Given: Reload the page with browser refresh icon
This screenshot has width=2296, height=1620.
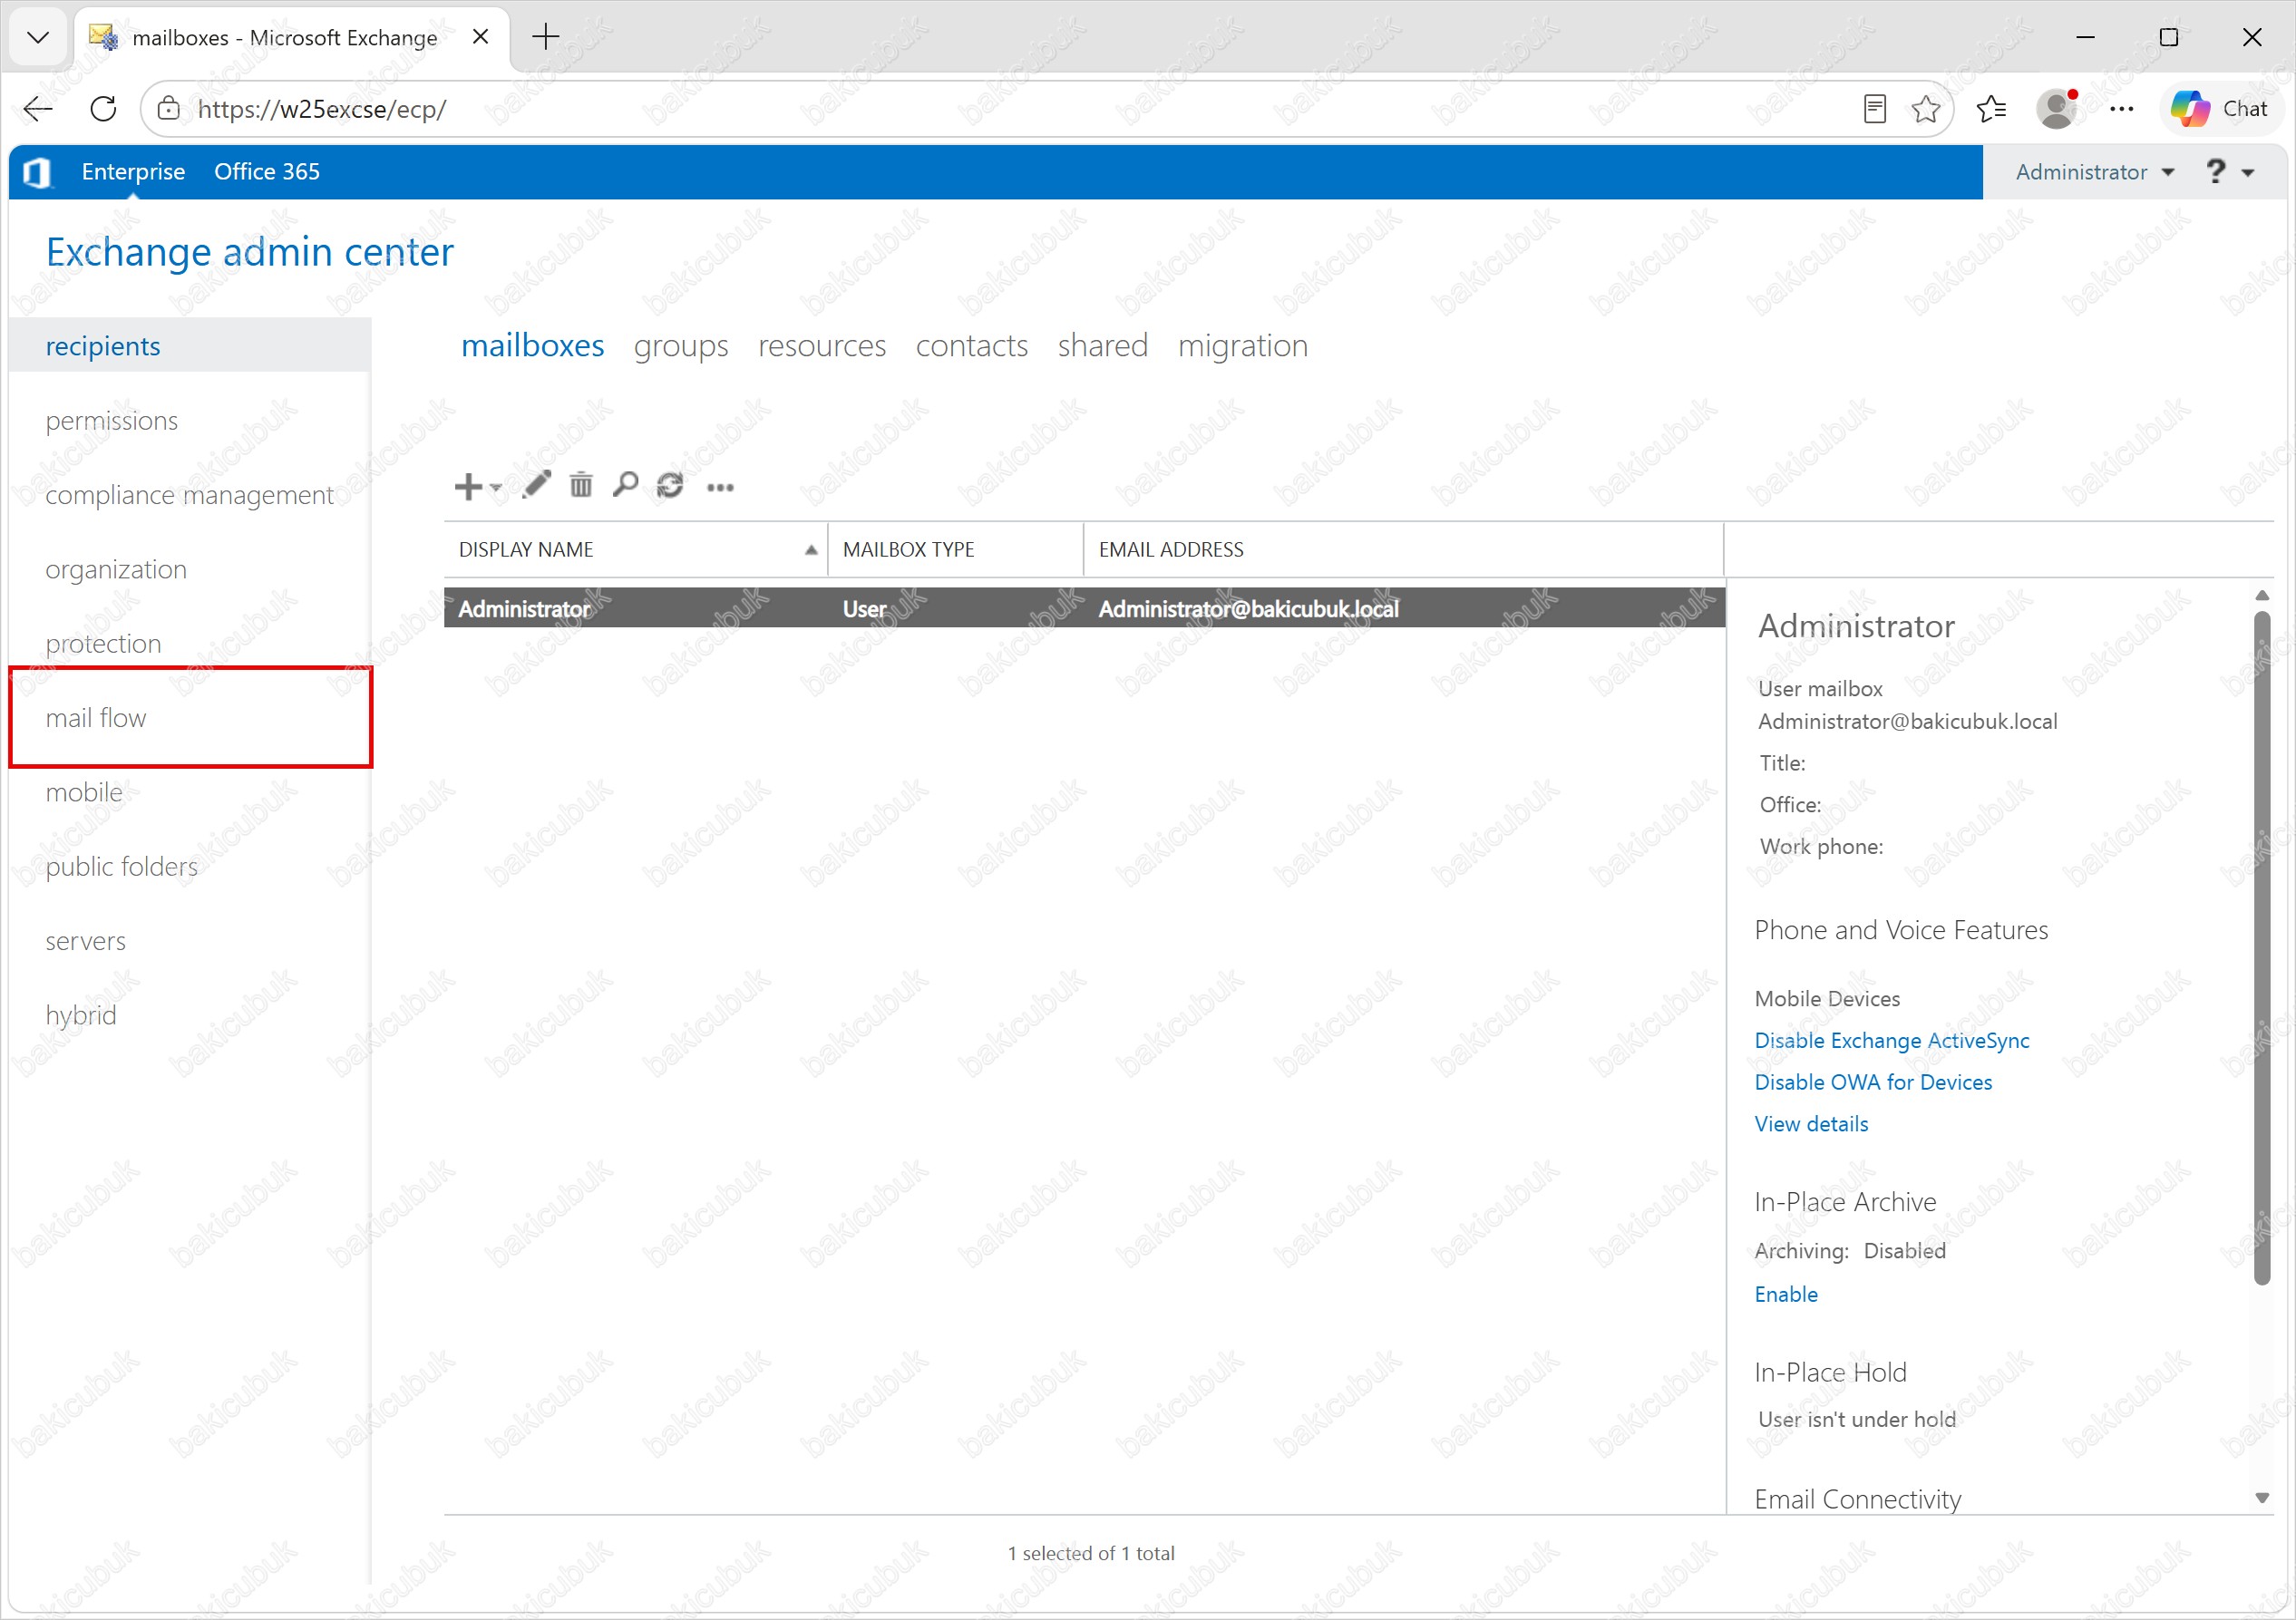Looking at the screenshot, I should click(103, 109).
